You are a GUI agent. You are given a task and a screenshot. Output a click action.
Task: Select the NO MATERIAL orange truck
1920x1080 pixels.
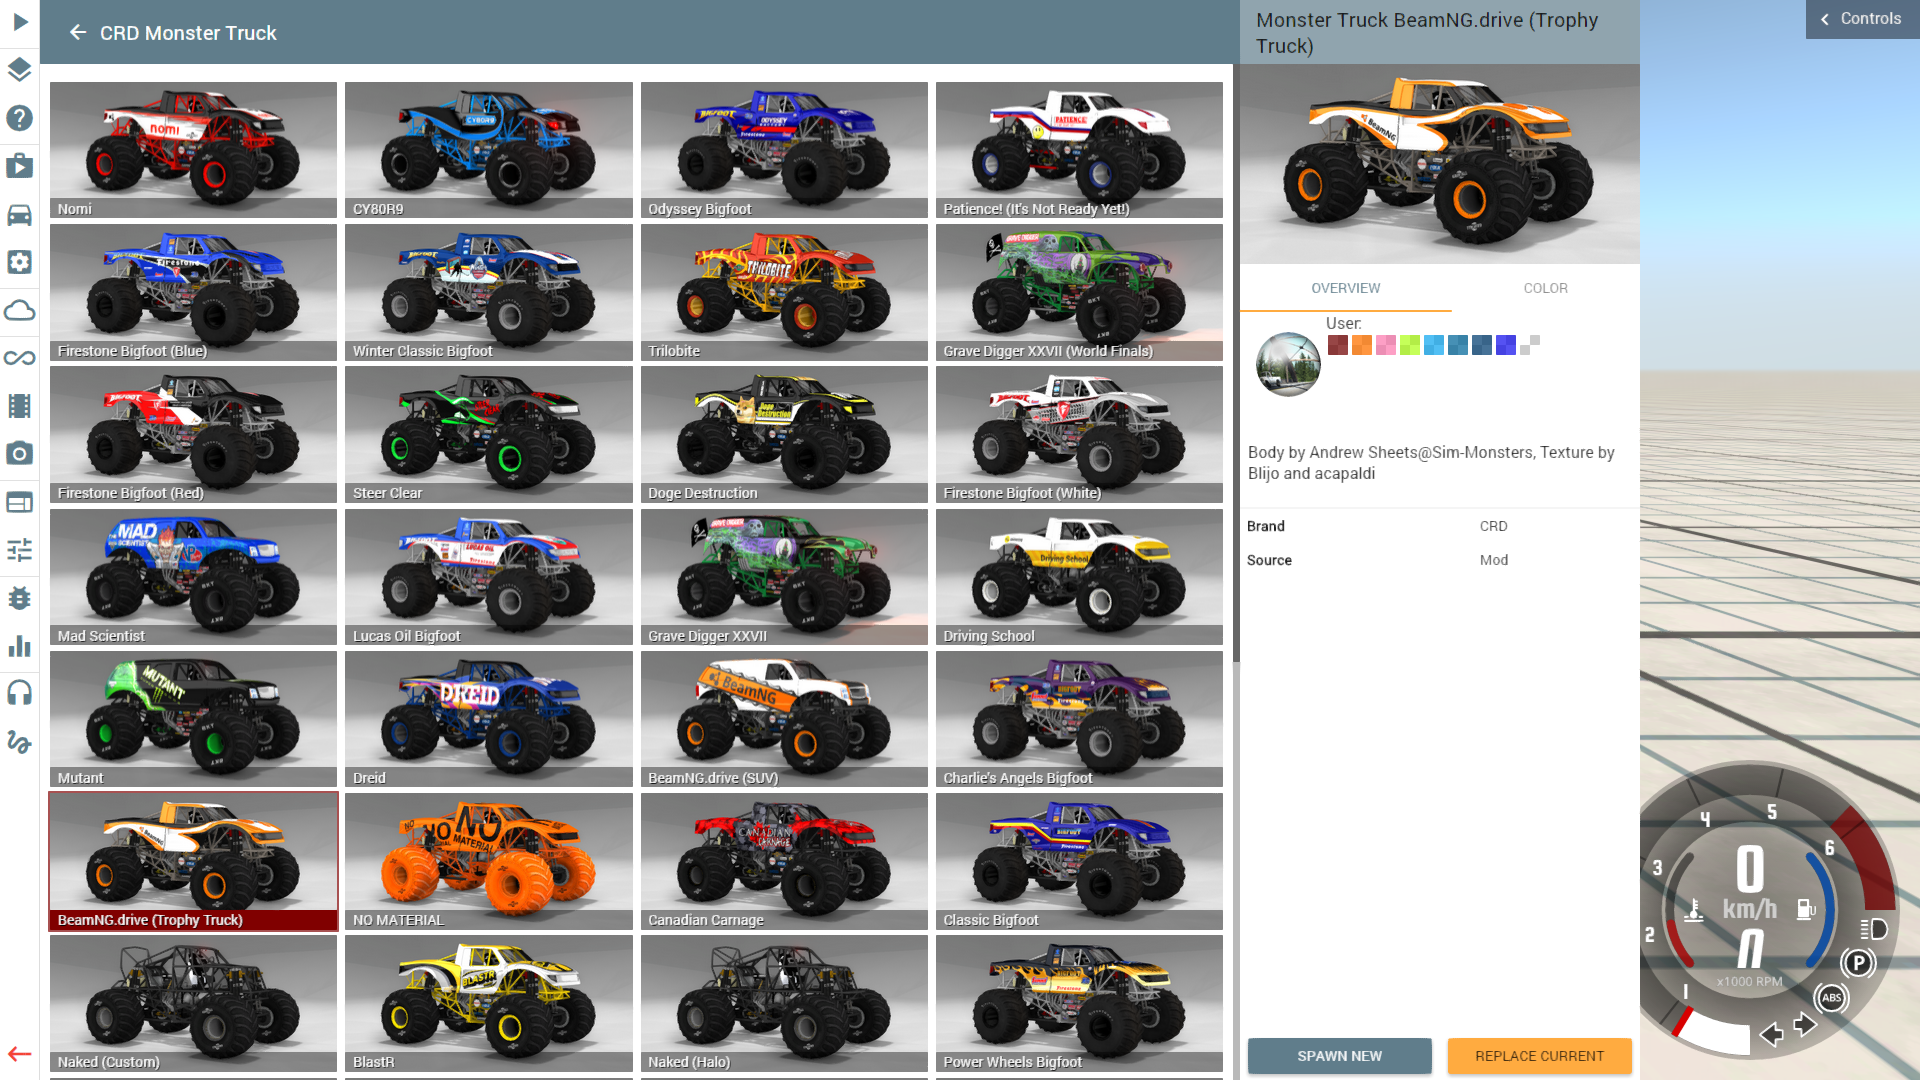[488, 861]
